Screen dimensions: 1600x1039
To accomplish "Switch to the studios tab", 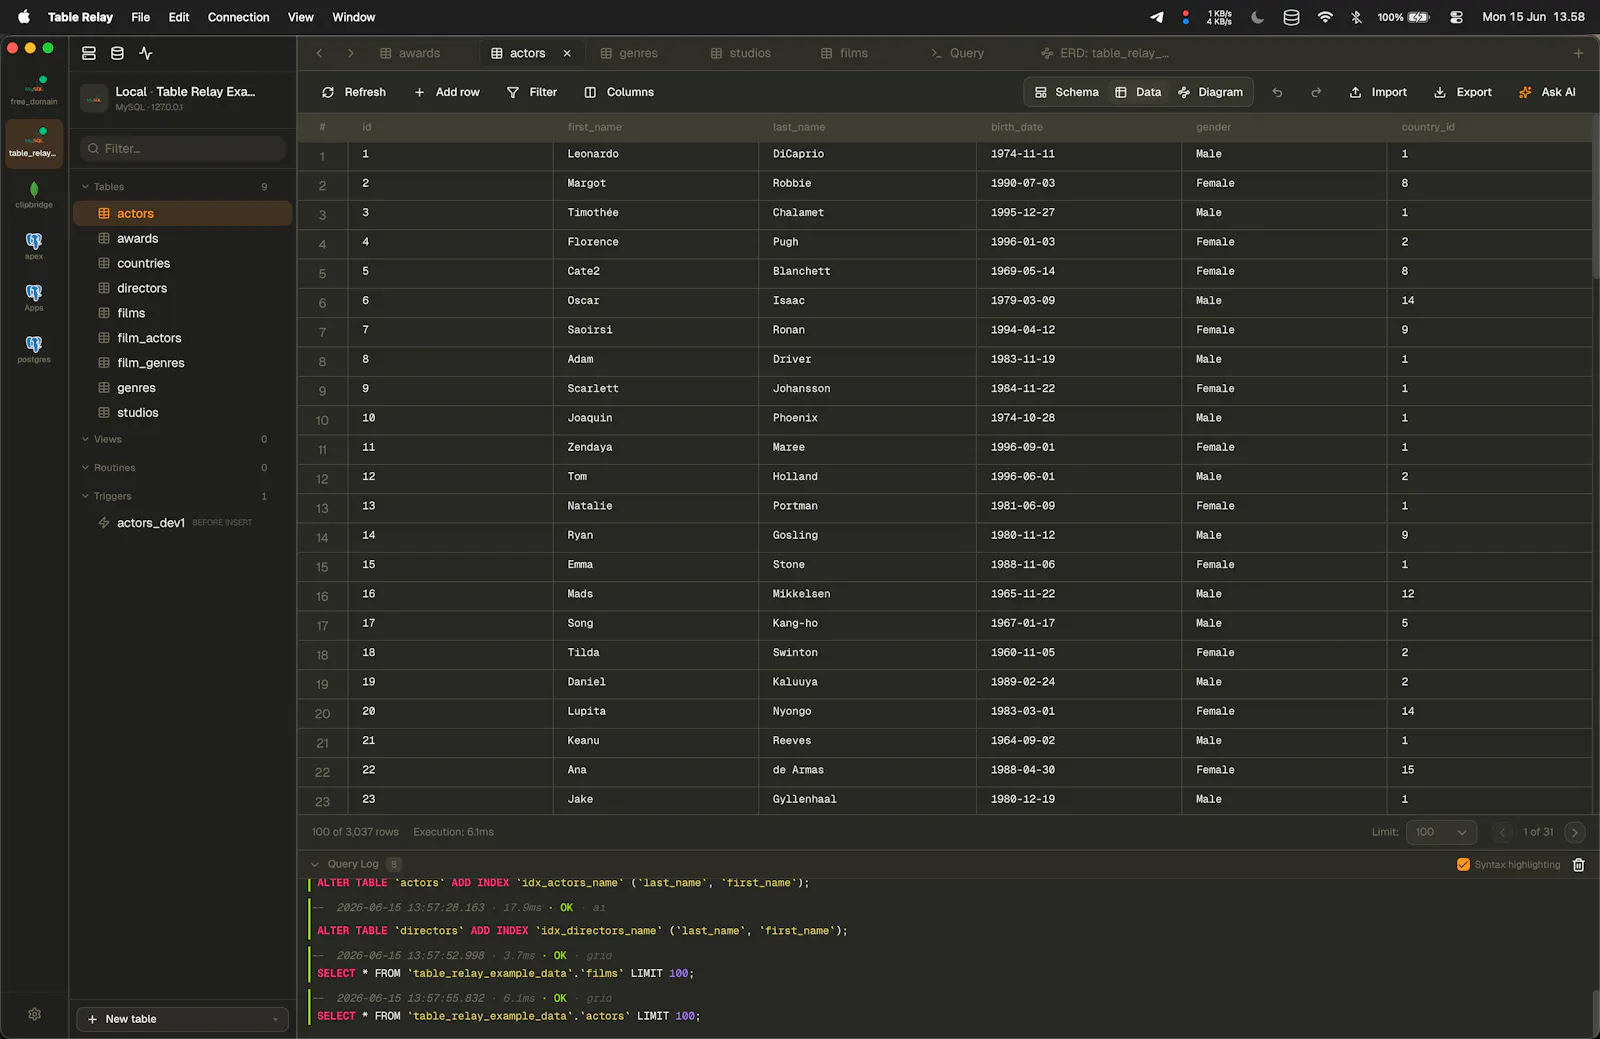I will pos(740,53).
